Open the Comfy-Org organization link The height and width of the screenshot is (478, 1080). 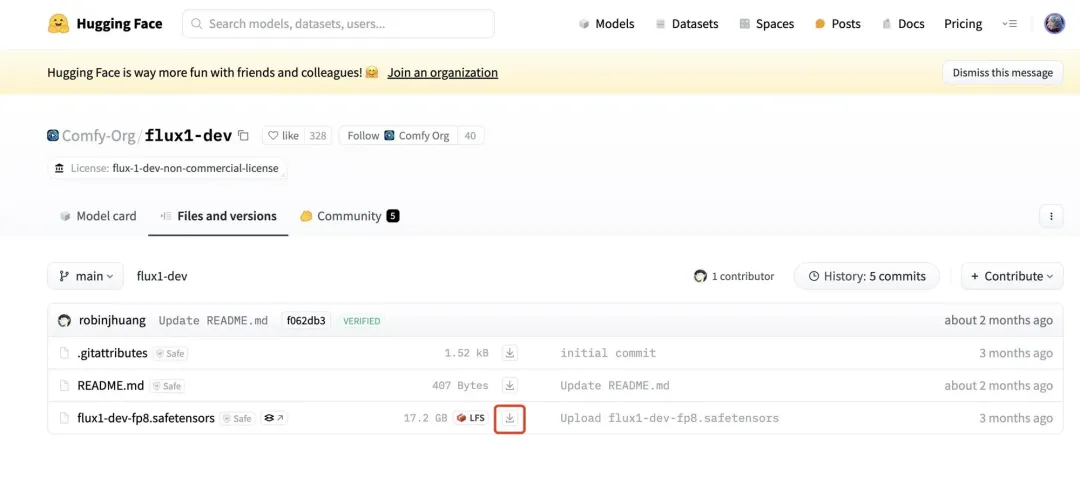(98, 136)
